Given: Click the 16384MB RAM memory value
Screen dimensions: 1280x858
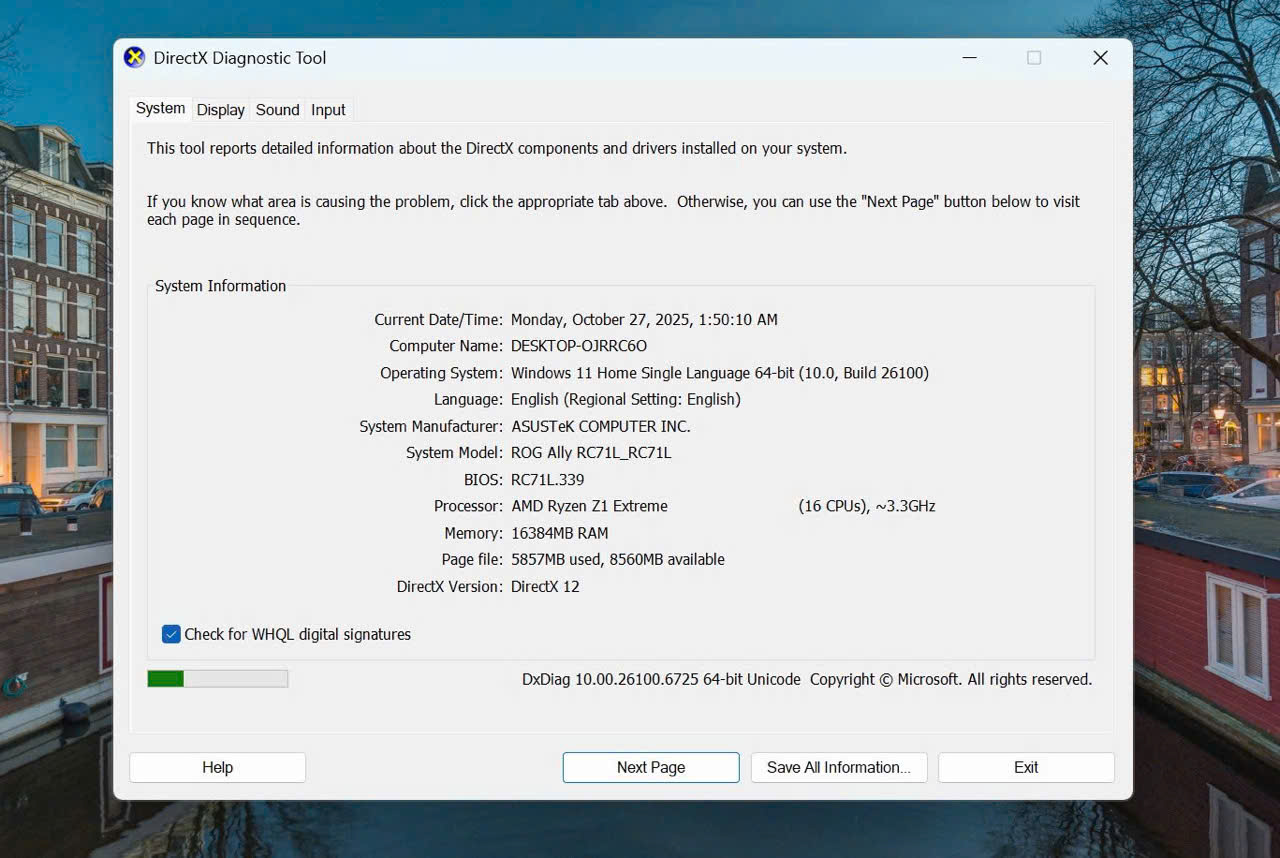Looking at the screenshot, I should [x=559, y=533].
